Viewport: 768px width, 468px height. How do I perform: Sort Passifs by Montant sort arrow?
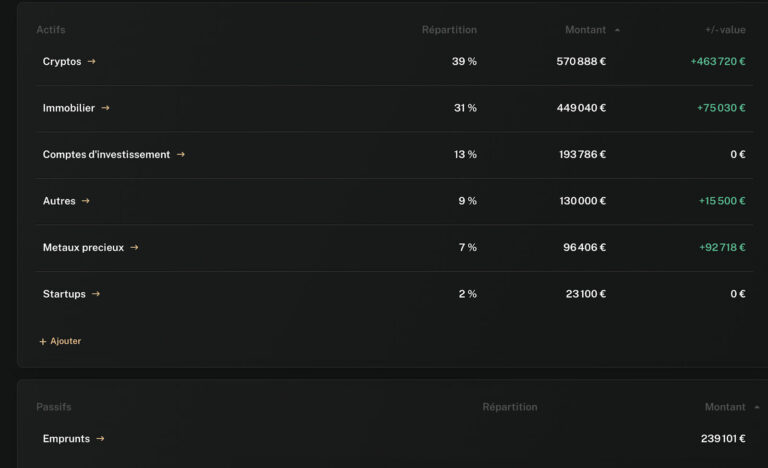point(756,407)
